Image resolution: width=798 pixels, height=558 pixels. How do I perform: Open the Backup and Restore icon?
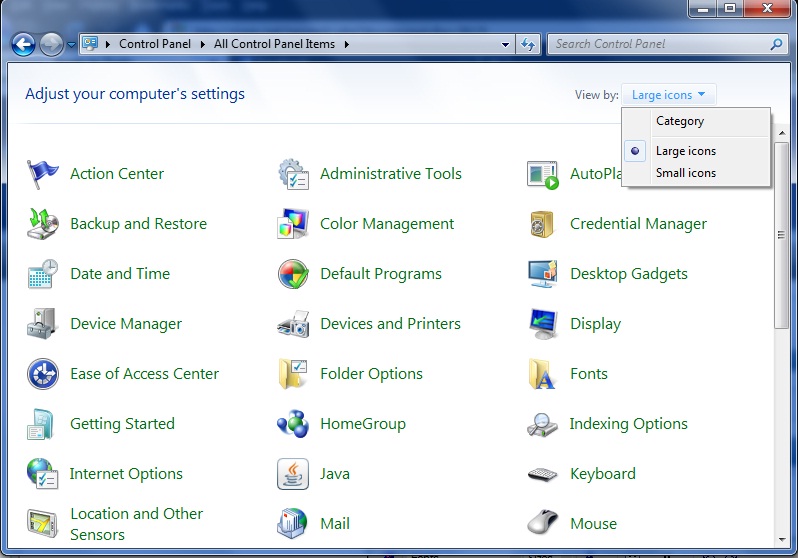(42, 224)
